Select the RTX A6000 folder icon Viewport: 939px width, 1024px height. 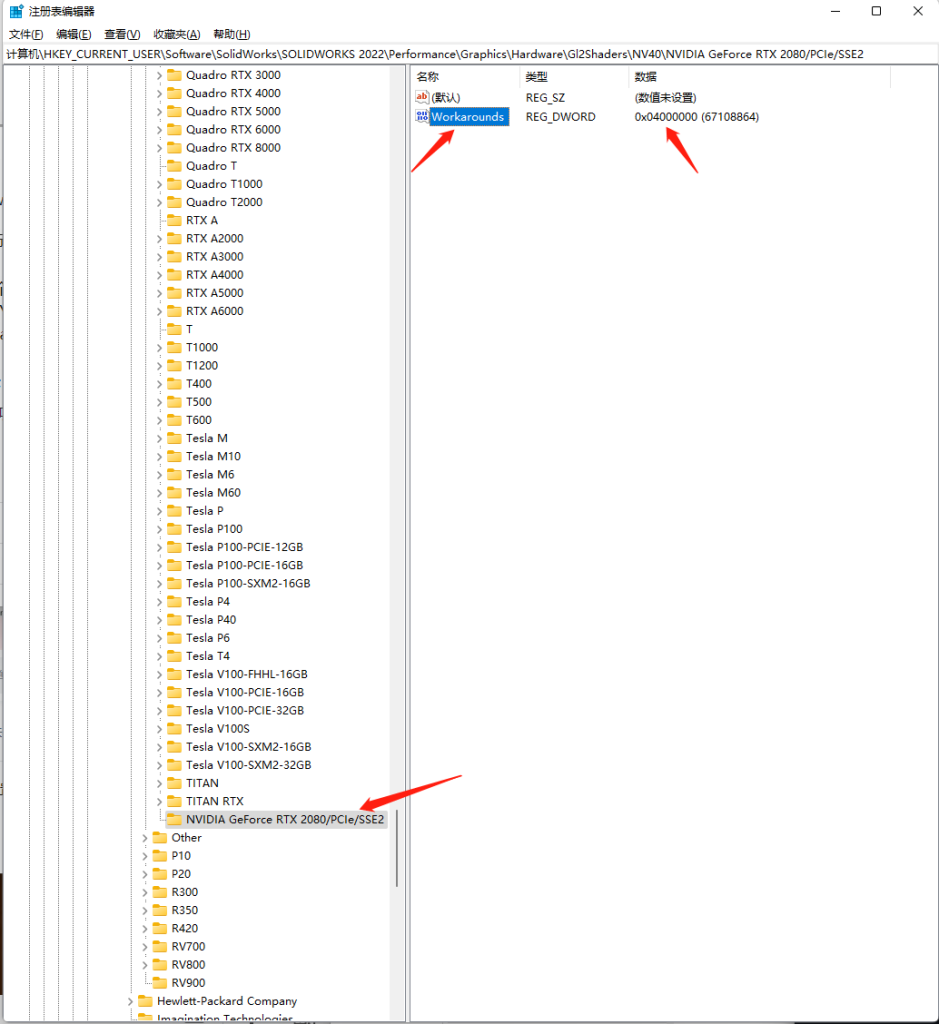coord(174,311)
